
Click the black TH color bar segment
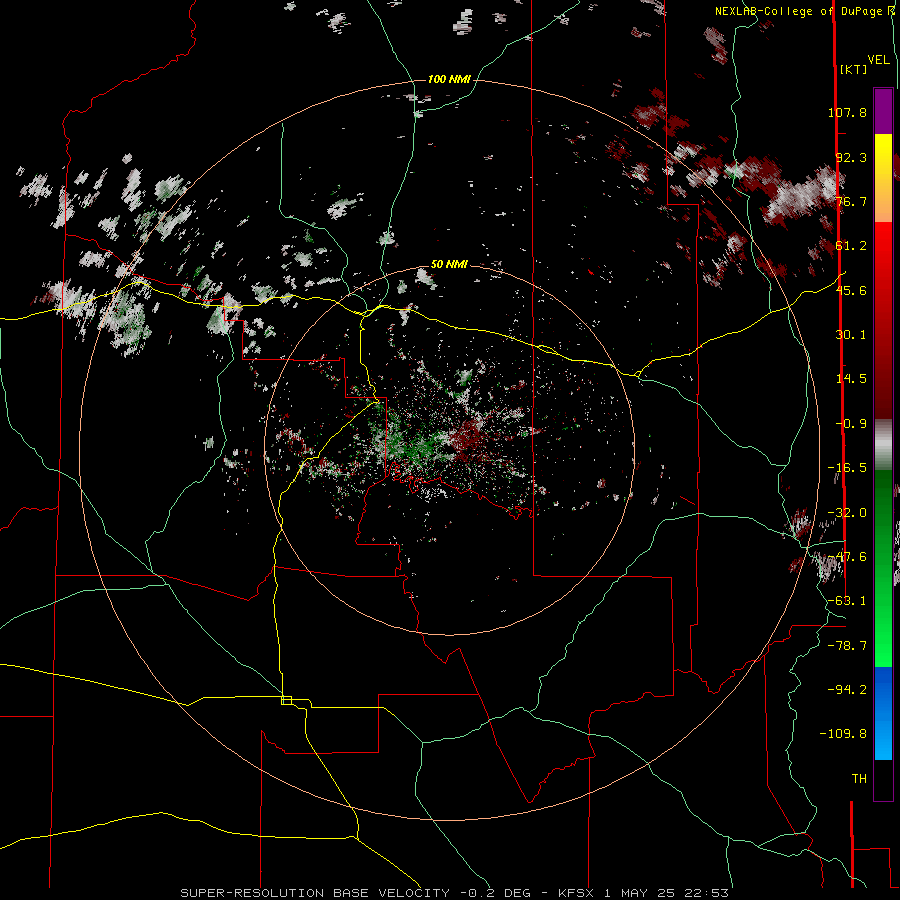coord(883,779)
